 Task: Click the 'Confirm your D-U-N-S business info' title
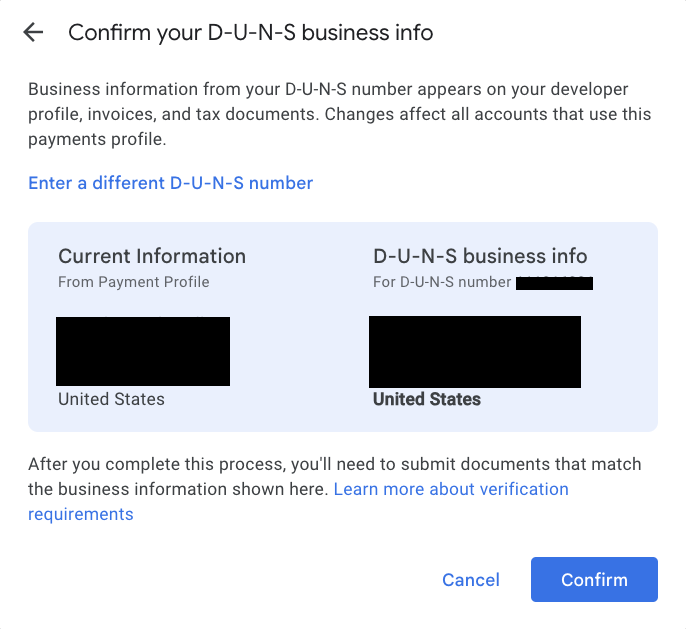251,33
